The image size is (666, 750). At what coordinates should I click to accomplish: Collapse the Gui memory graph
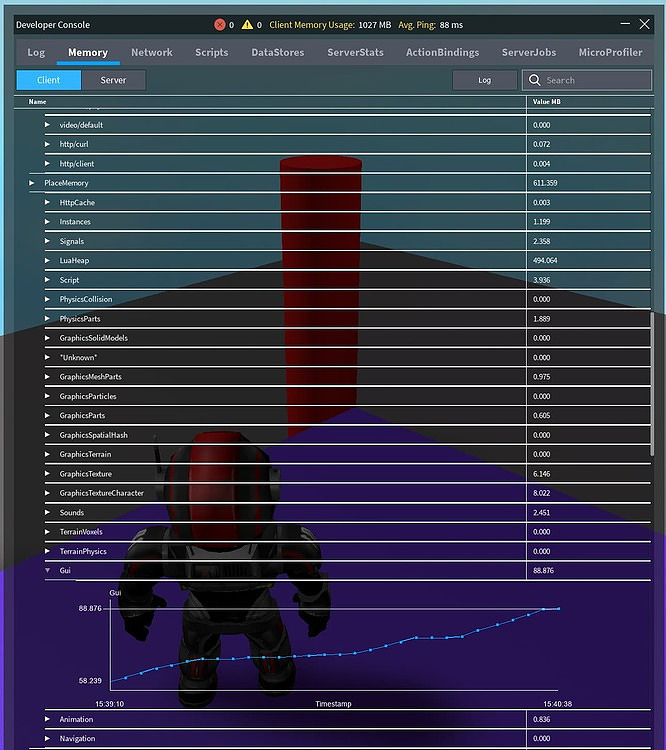coord(47,570)
